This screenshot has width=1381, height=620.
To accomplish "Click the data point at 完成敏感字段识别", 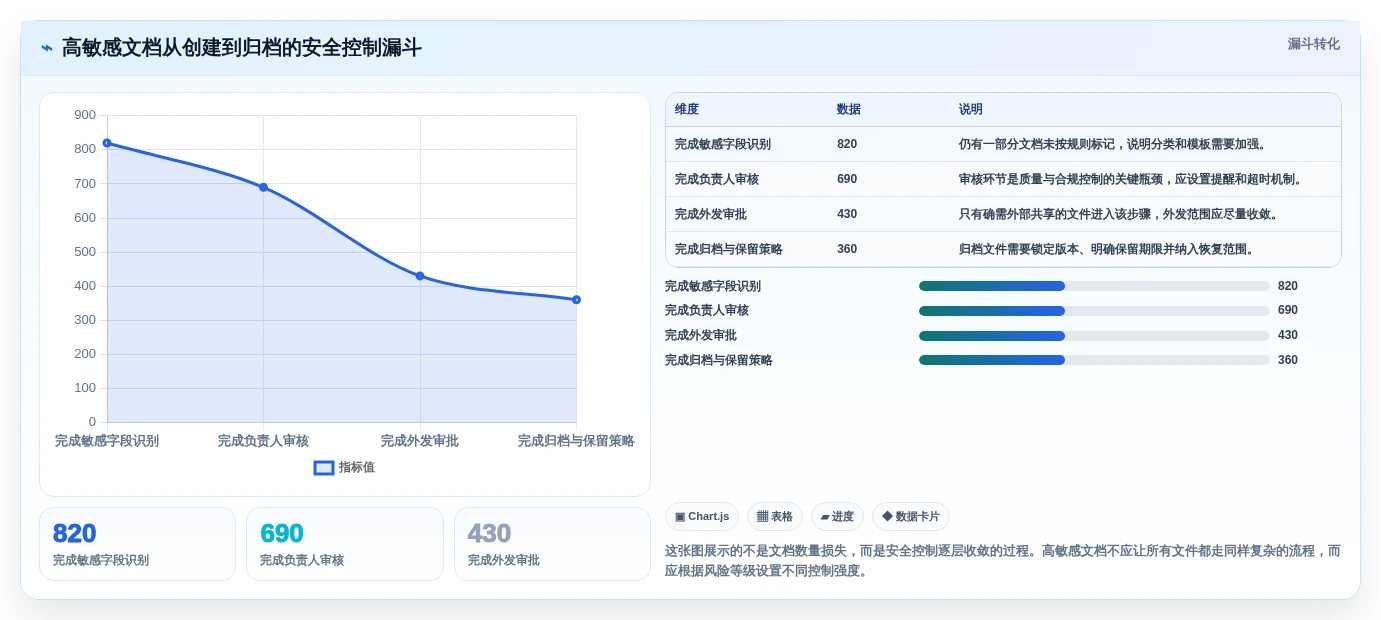I will (107, 143).
